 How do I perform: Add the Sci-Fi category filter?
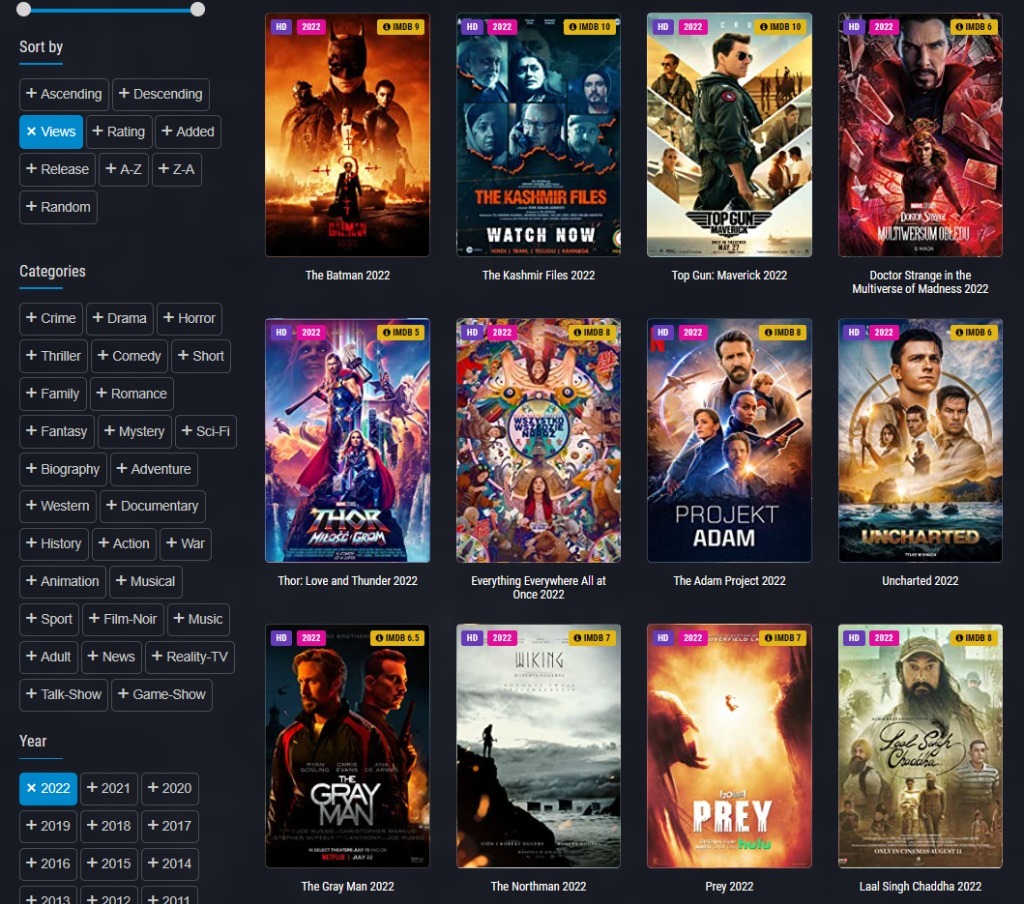[x=205, y=432]
